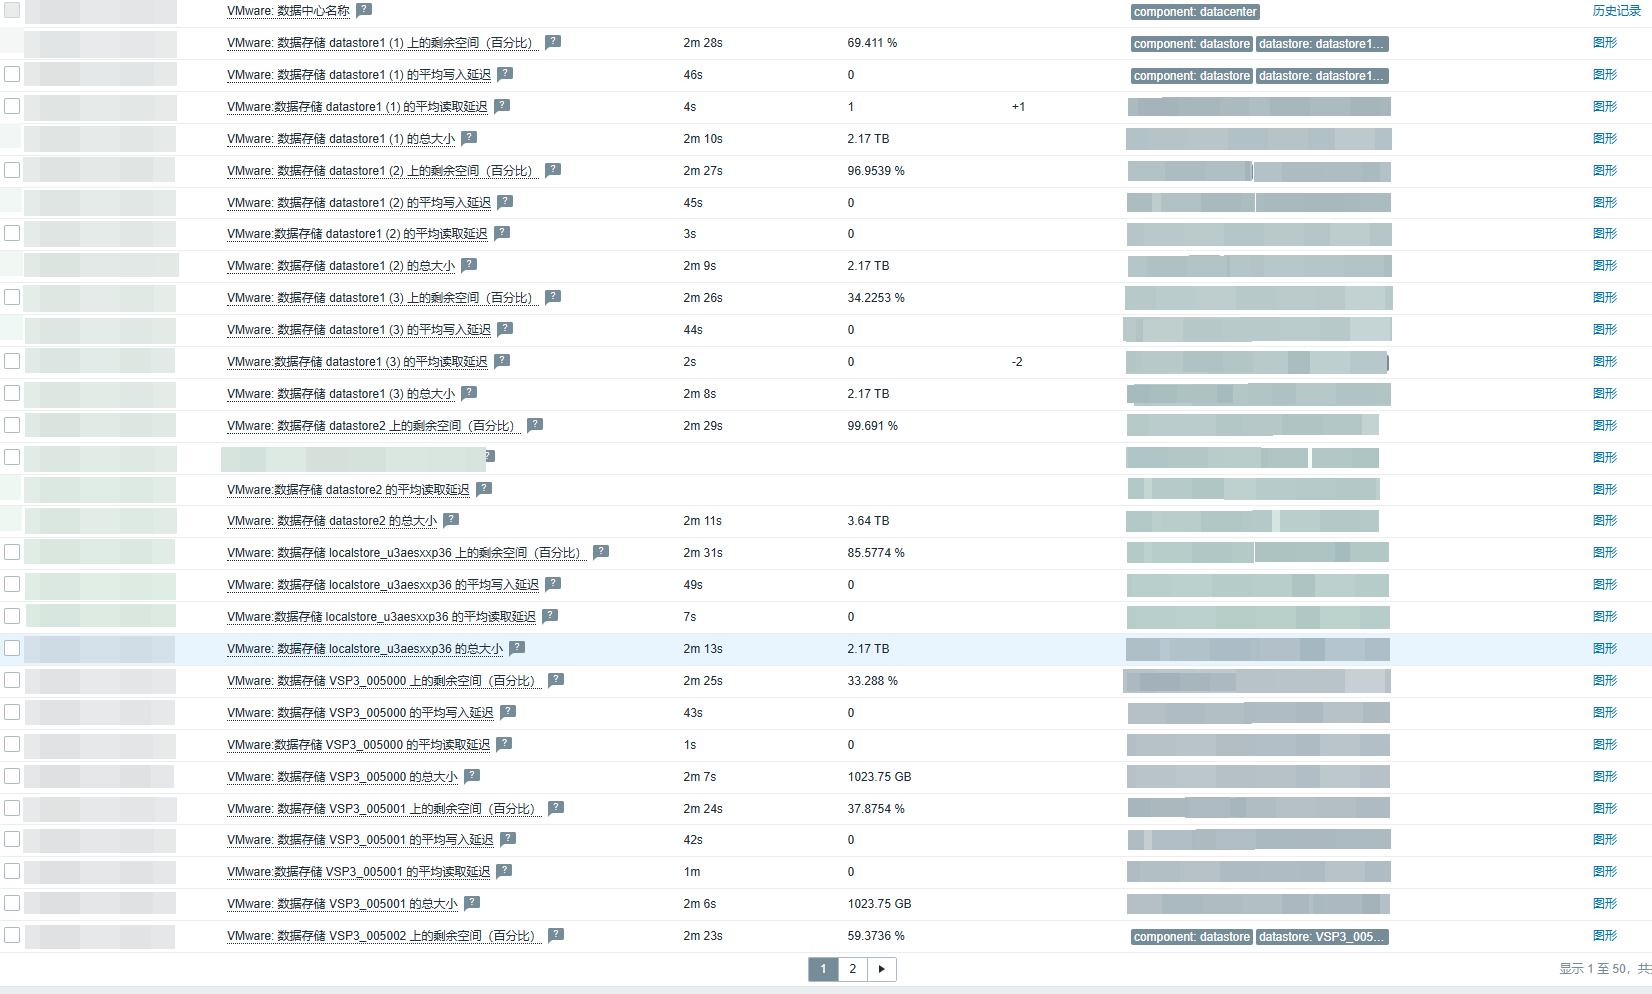Open 历史记录 link in first row
This screenshot has width=1652, height=994.
(1616, 11)
